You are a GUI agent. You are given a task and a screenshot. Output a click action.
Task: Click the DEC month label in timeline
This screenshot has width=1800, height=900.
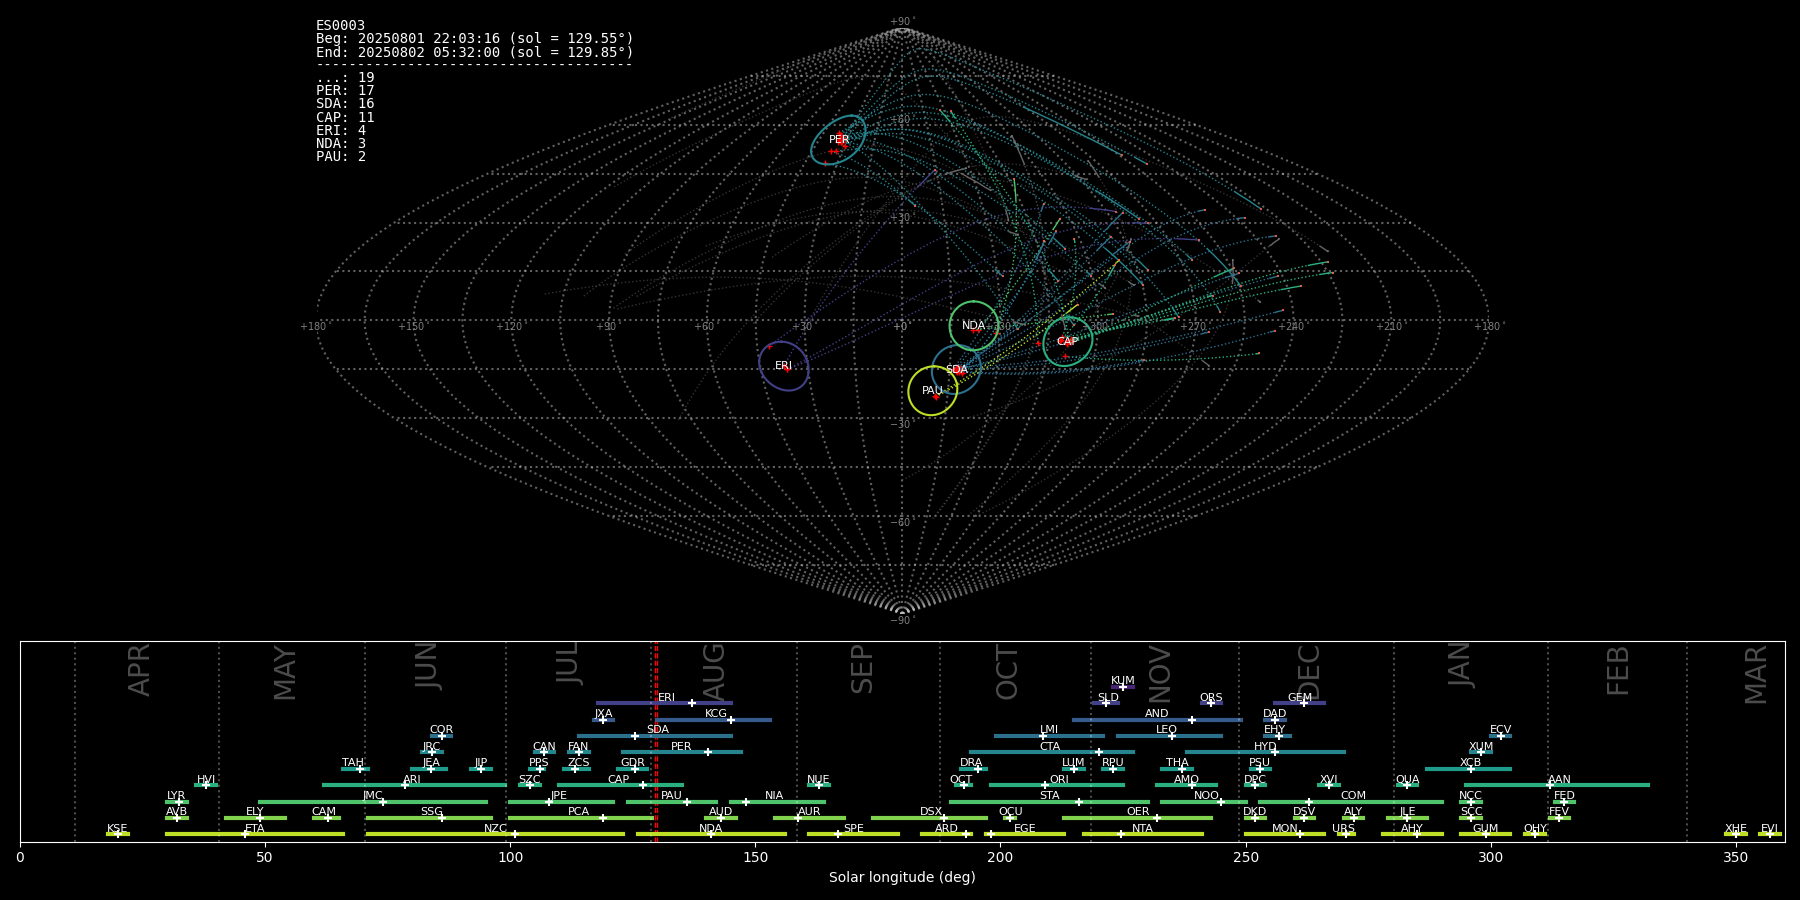tap(1309, 672)
